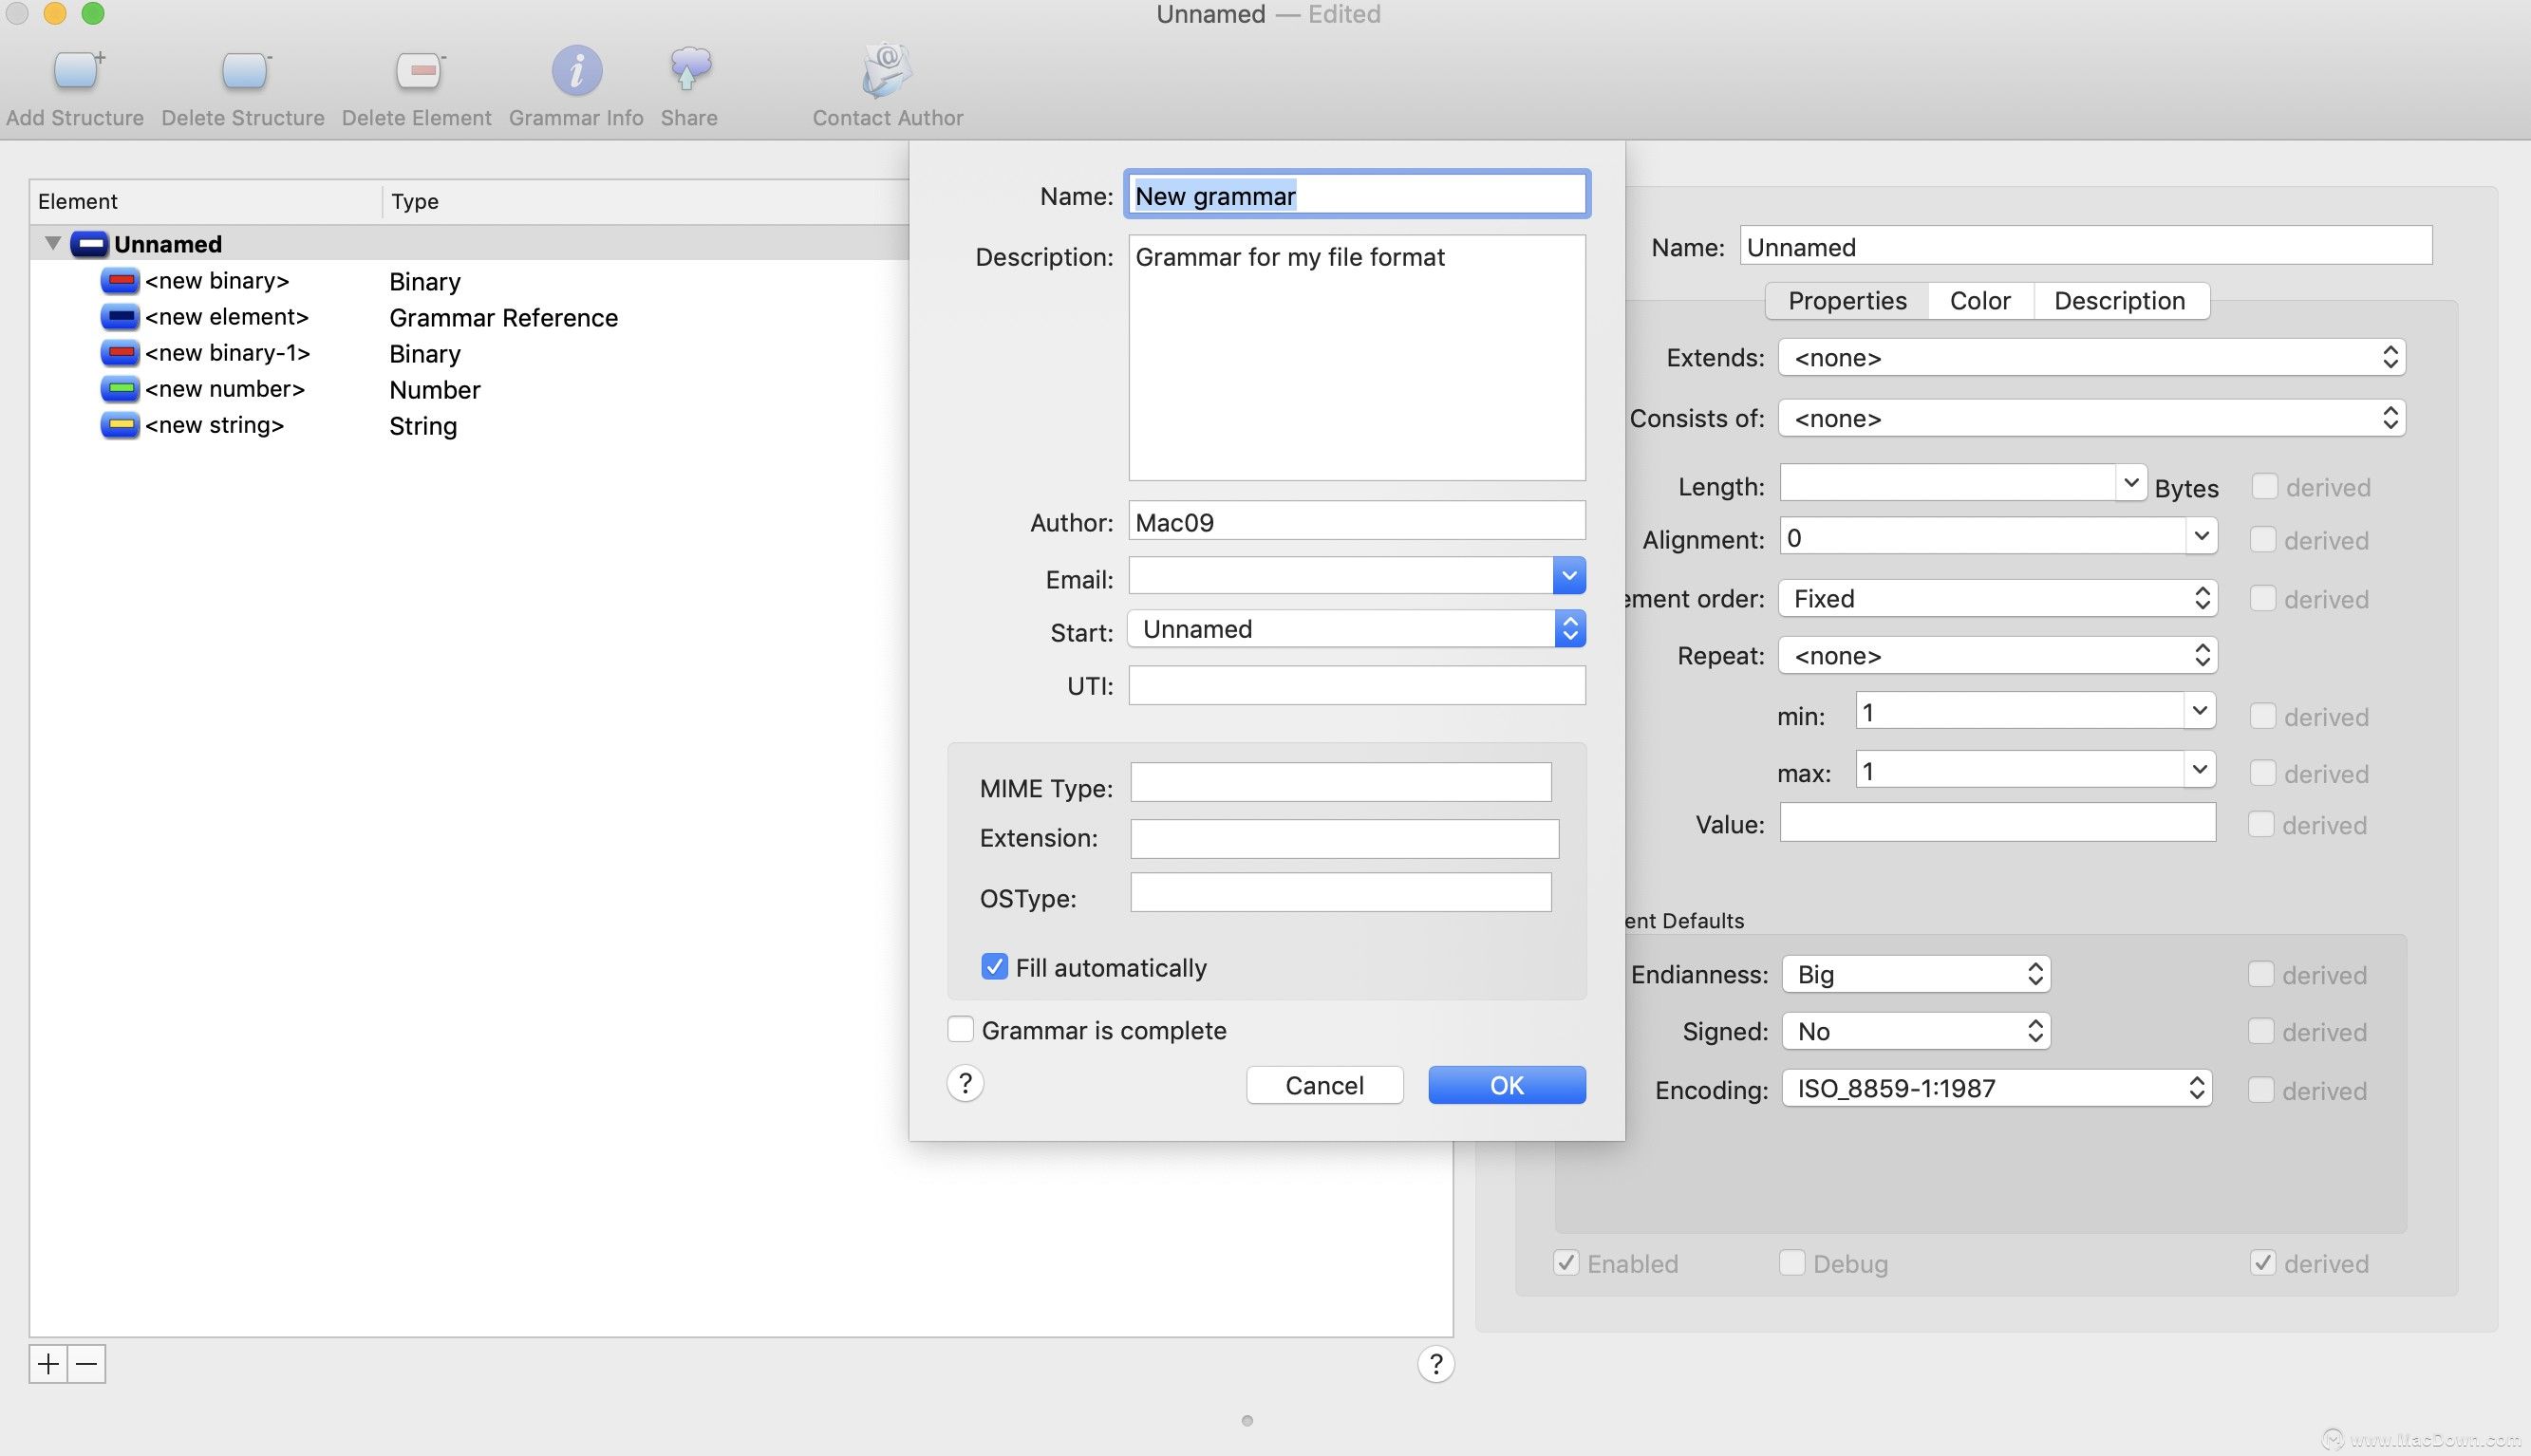Click the MIME Type input field
This screenshot has height=1456, width=2531.
1340,783
